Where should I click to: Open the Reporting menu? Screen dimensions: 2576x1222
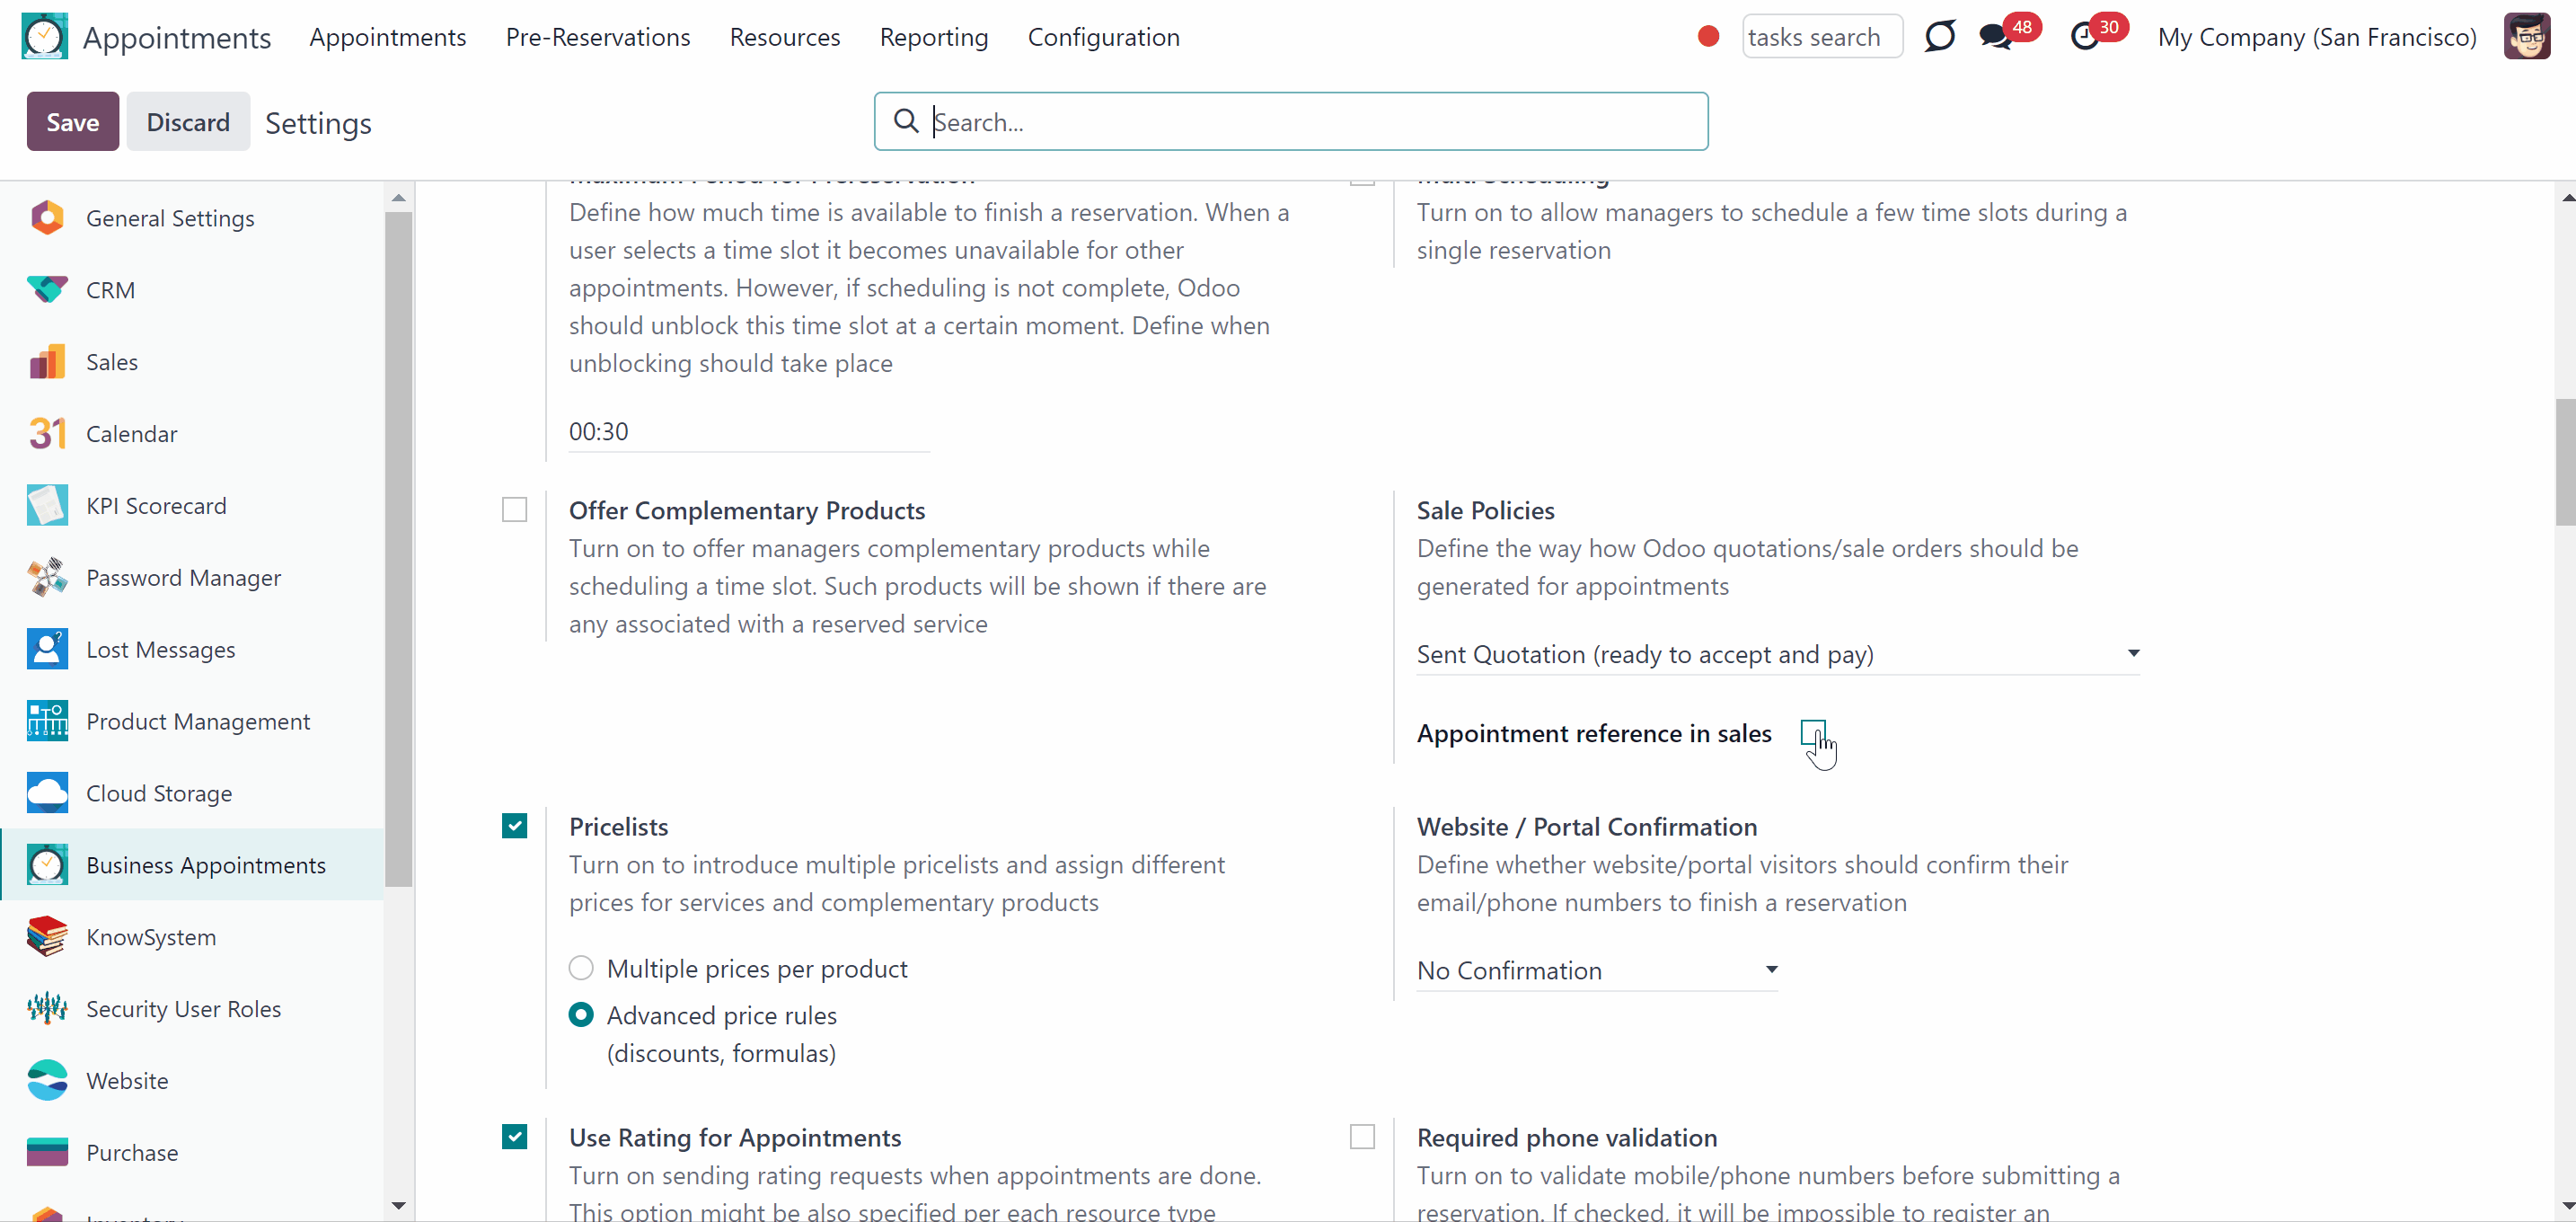933,37
